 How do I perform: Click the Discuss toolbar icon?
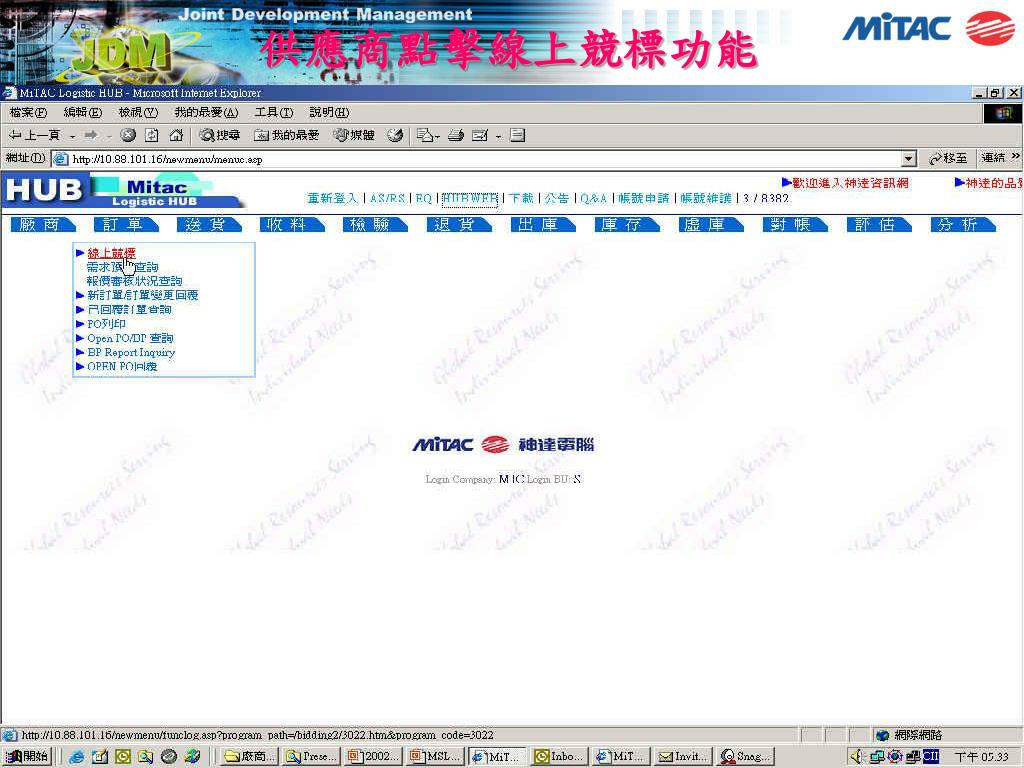click(x=517, y=135)
